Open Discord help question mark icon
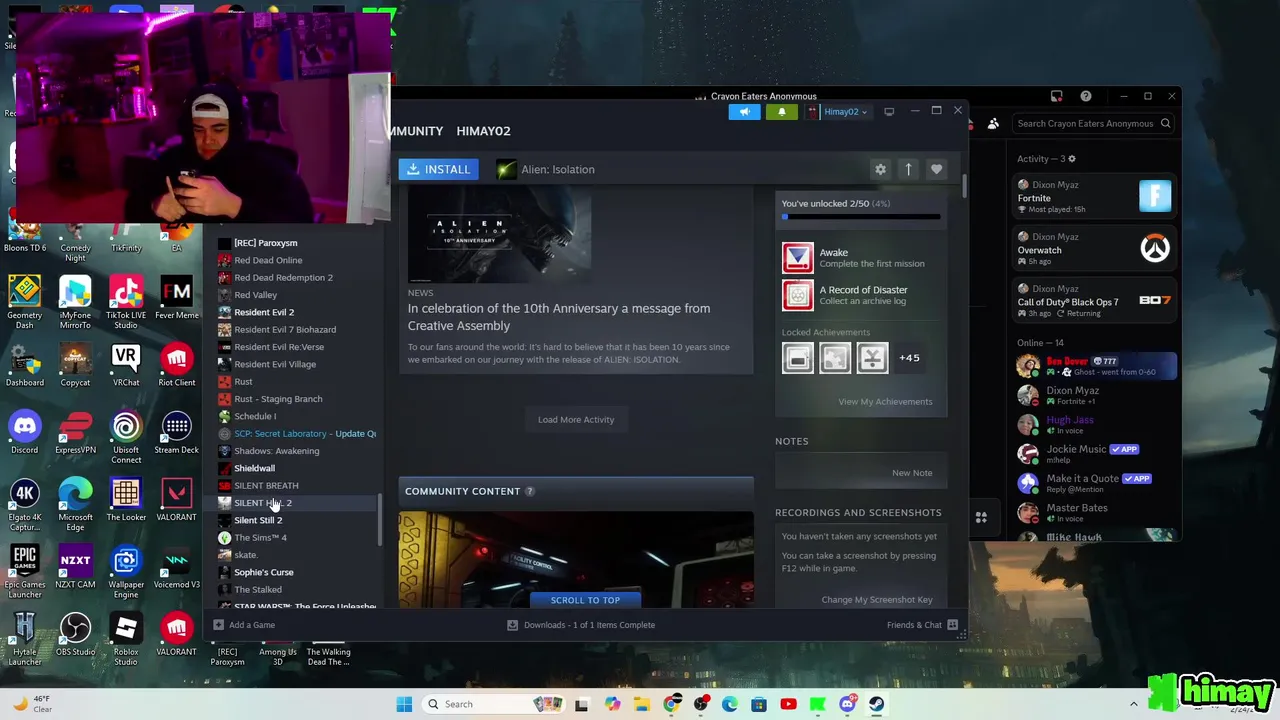1280x720 pixels. [1086, 96]
